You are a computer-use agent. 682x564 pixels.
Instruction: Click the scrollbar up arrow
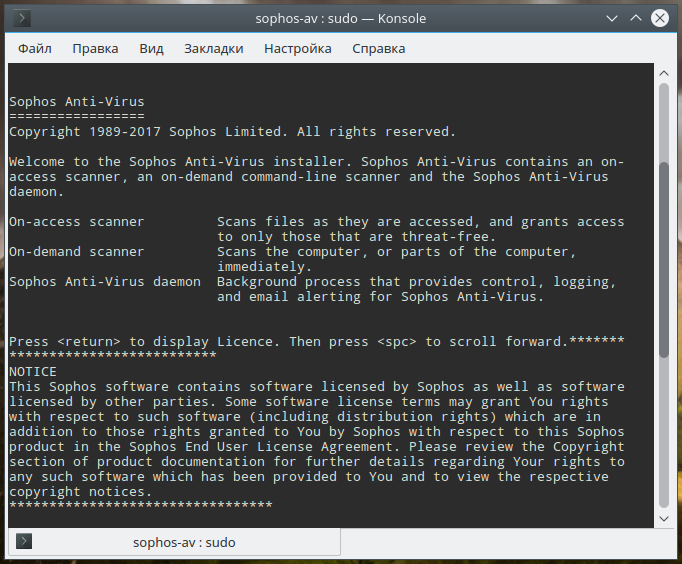tap(664, 73)
